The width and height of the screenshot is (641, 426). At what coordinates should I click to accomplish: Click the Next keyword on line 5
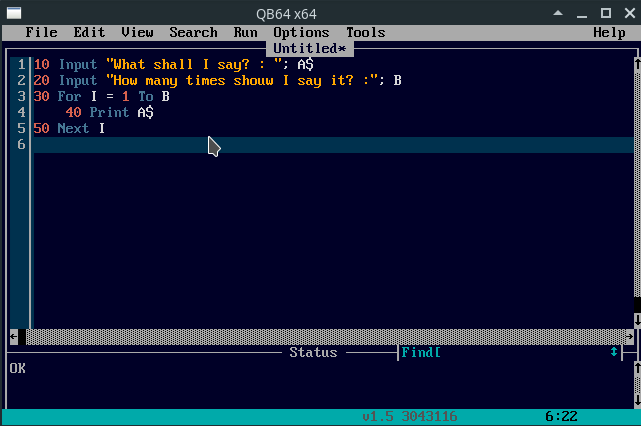[73, 128]
